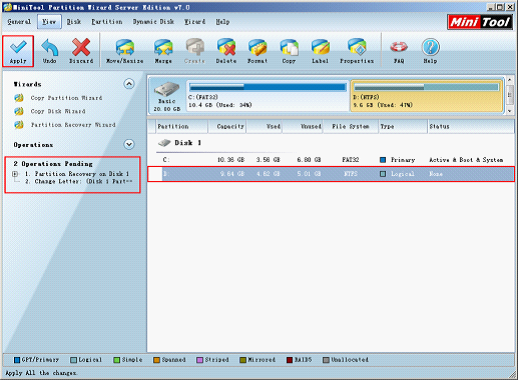Sort by the File System column header
518x380 pixels.
(x=351, y=126)
